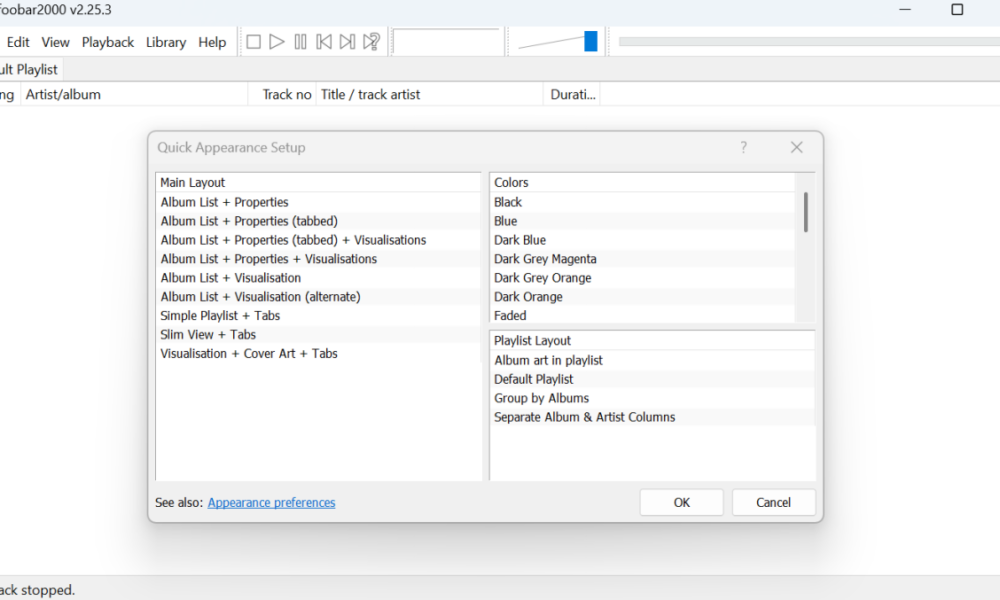Select Group by Albums playlist layout
The width and height of the screenshot is (1000, 600).
point(541,398)
